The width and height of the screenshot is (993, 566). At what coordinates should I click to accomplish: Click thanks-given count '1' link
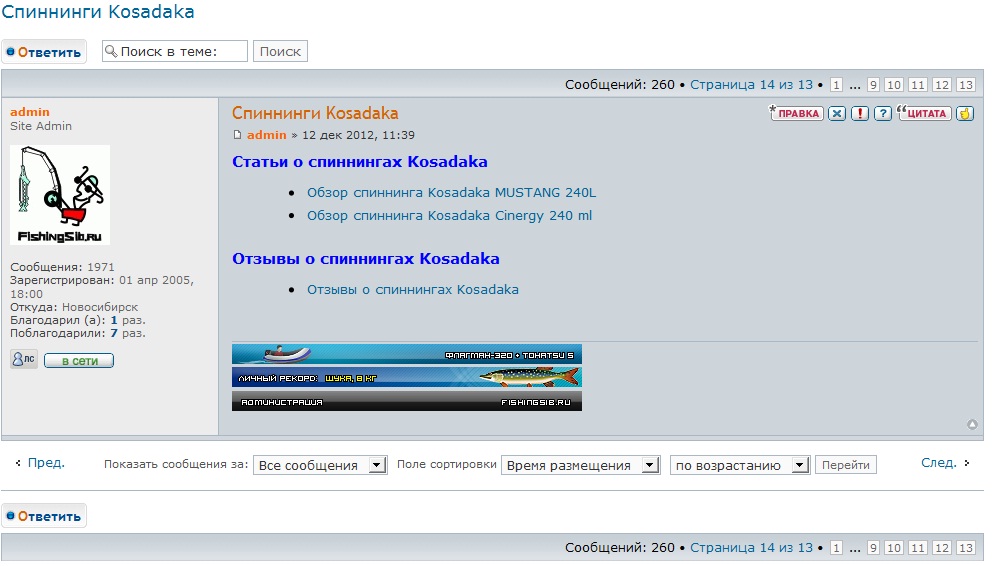(x=114, y=320)
